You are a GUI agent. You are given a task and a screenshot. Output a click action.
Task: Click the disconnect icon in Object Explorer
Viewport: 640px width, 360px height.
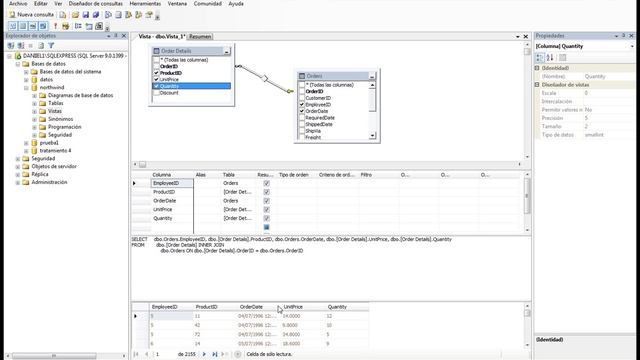click(x=21, y=45)
